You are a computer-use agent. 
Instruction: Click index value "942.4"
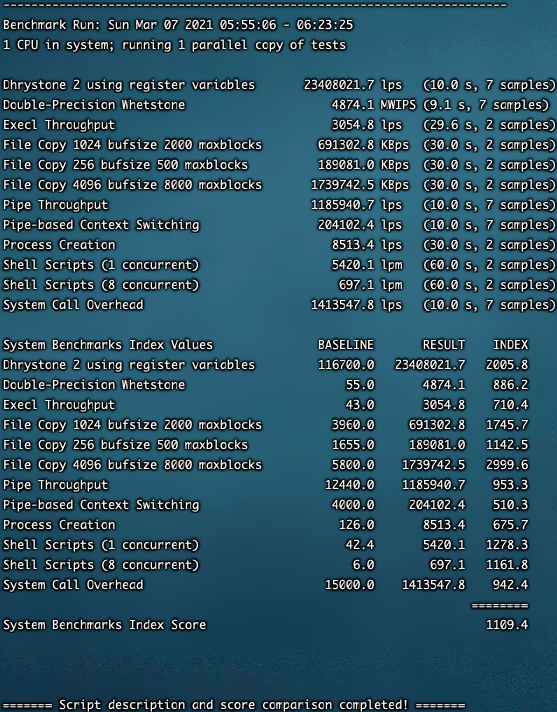click(x=510, y=584)
